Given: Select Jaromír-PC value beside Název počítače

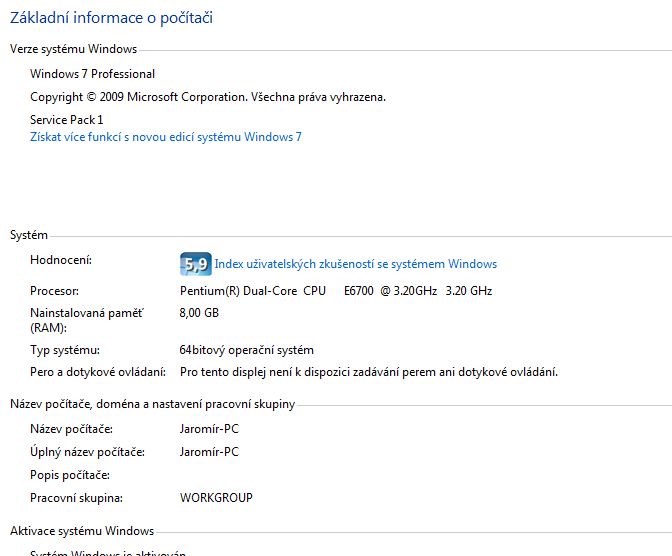Looking at the screenshot, I should coord(209,429).
